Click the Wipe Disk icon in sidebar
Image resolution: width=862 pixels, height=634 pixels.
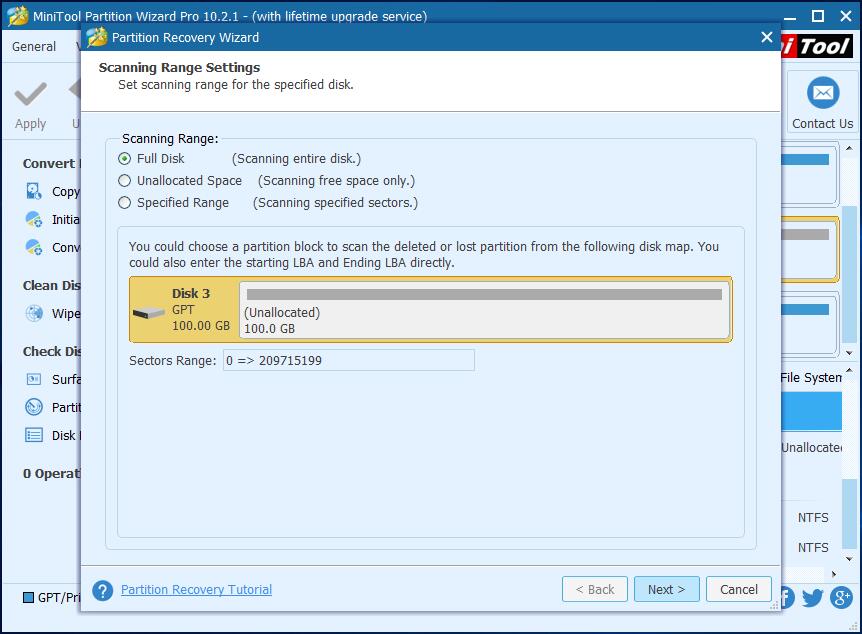coord(34,313)
